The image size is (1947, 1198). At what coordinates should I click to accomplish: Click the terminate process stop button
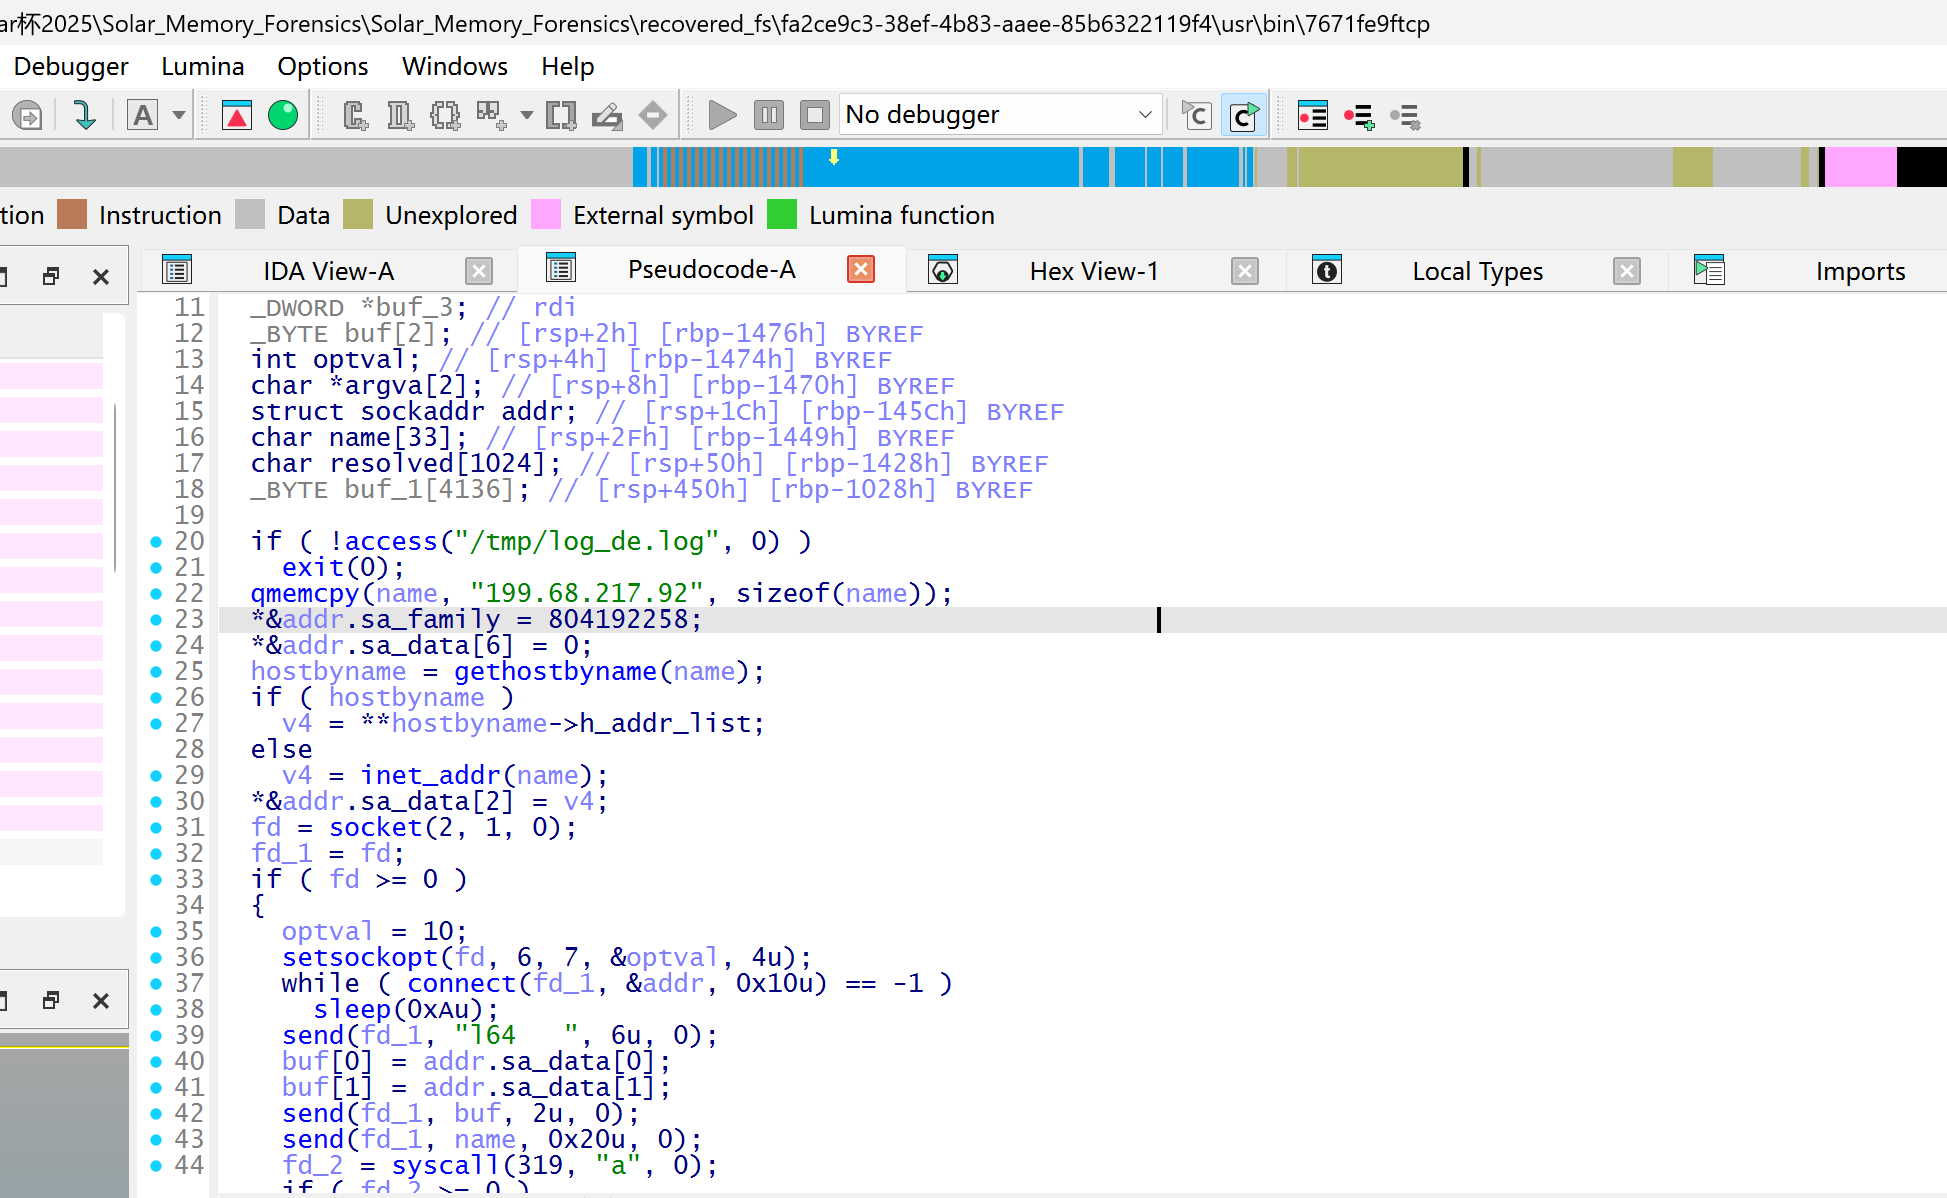point(815,116)
